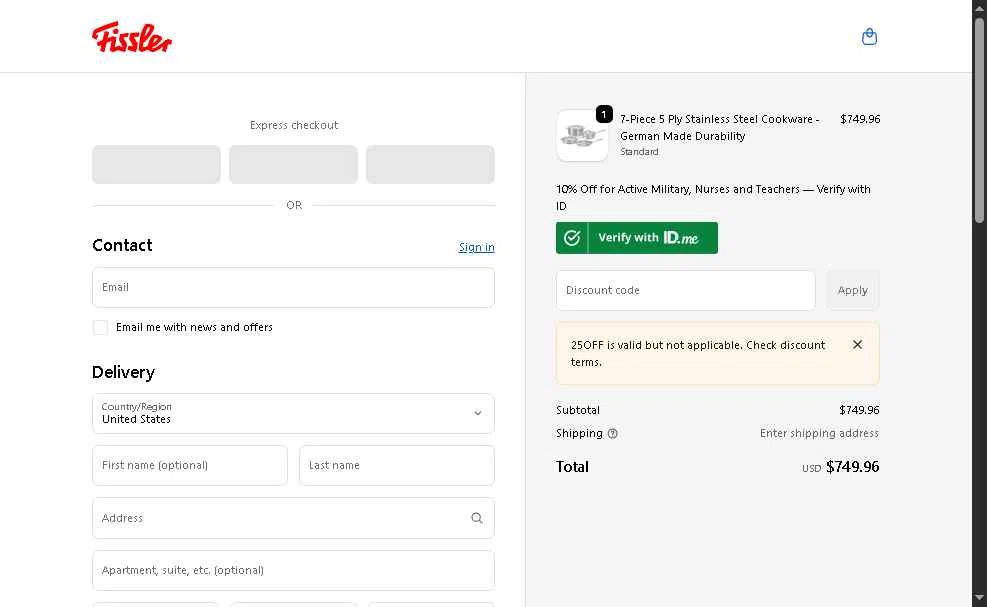Click the Verify with ID.me button
987x607 pixels.
point(637,238)
